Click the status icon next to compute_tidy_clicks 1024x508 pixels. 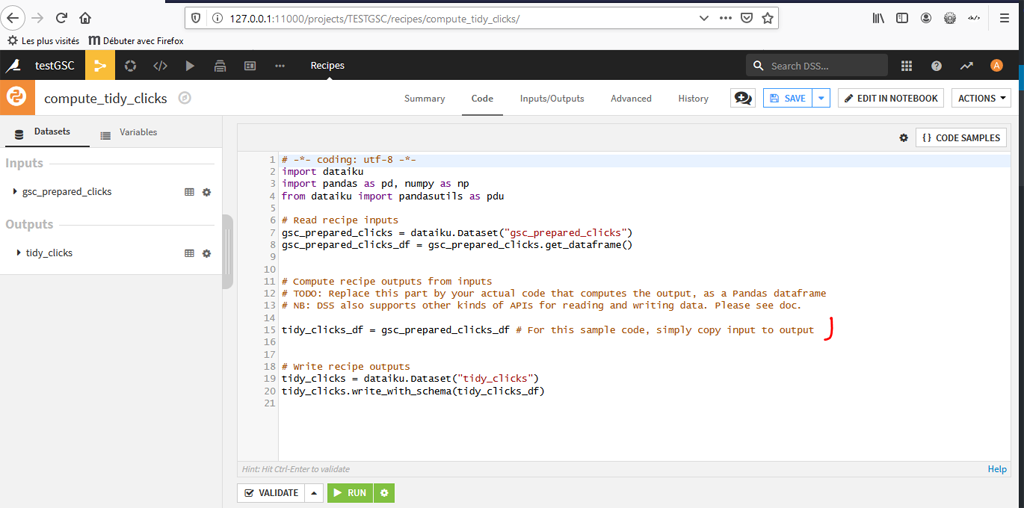(x=185, y=98)
